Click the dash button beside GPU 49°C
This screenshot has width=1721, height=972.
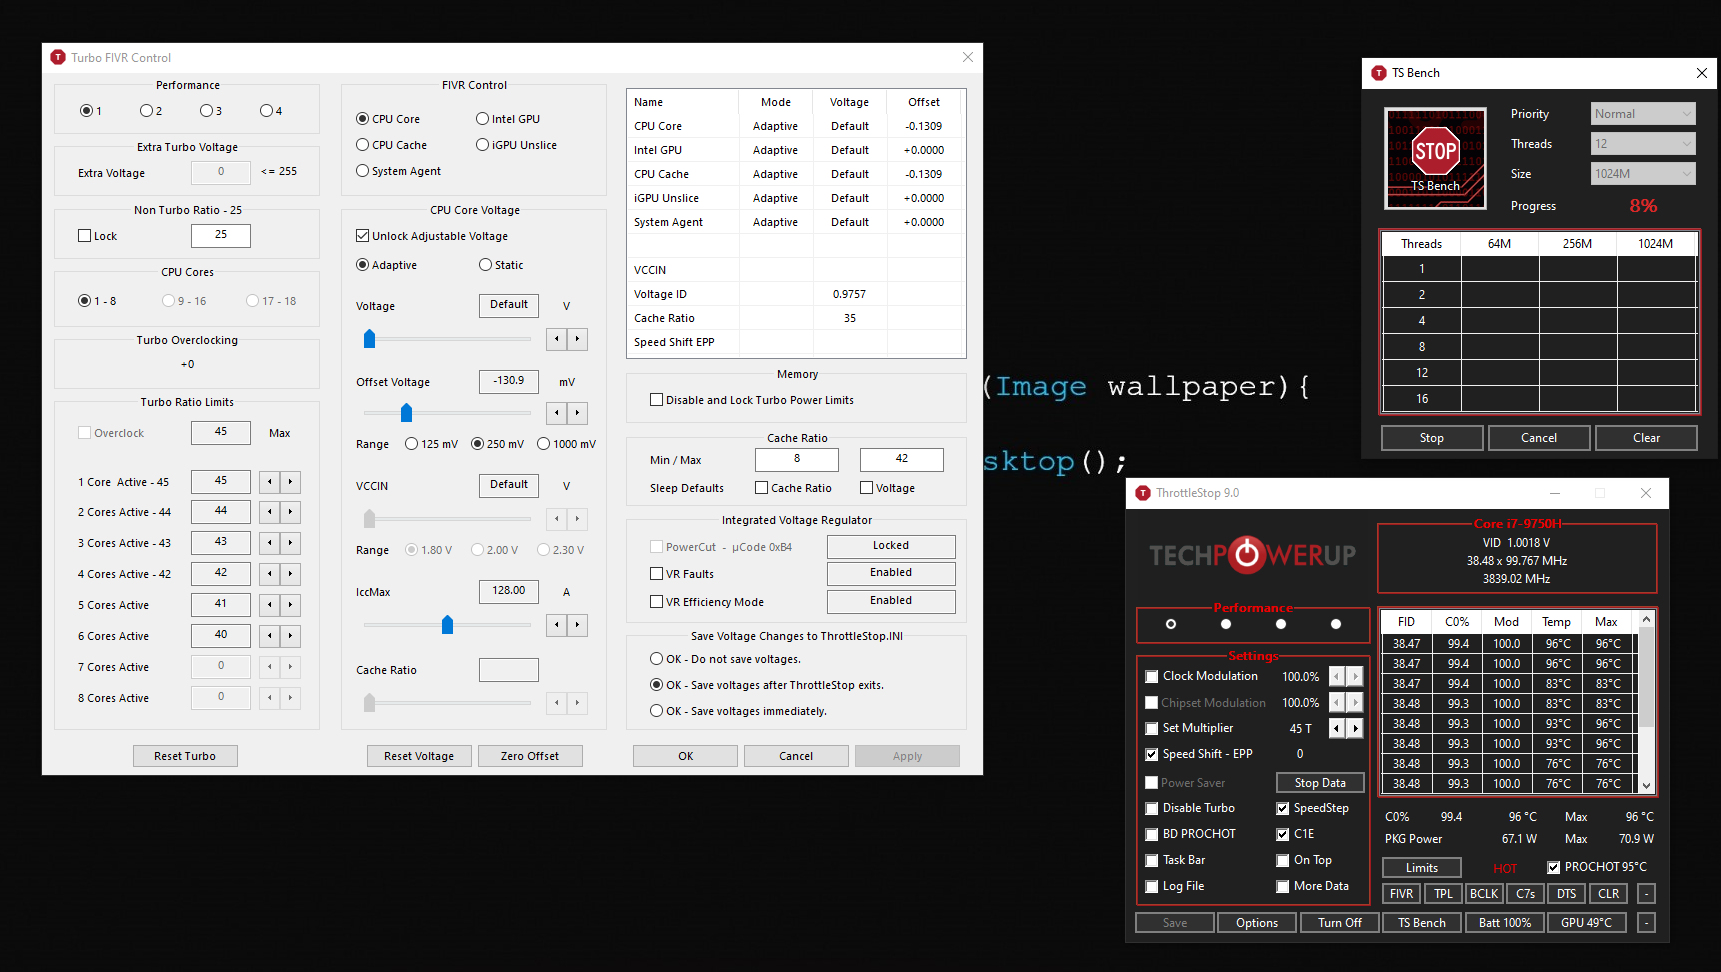(1646, 923)
